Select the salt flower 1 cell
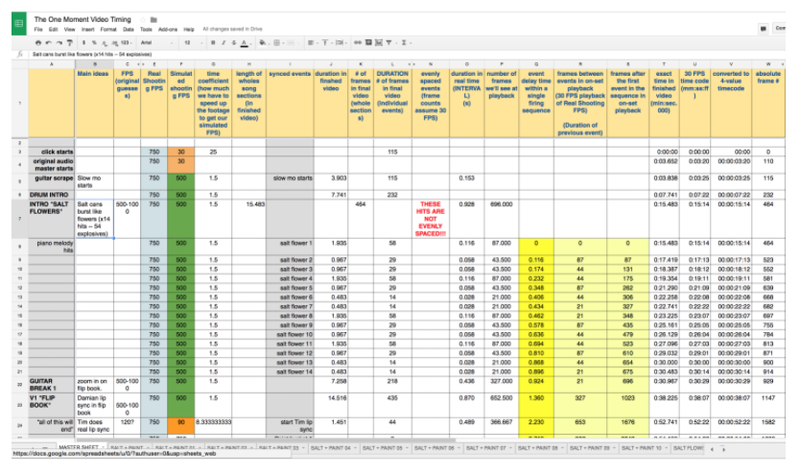The width and height of the screenshot is (800, 475). pos(290,247)
